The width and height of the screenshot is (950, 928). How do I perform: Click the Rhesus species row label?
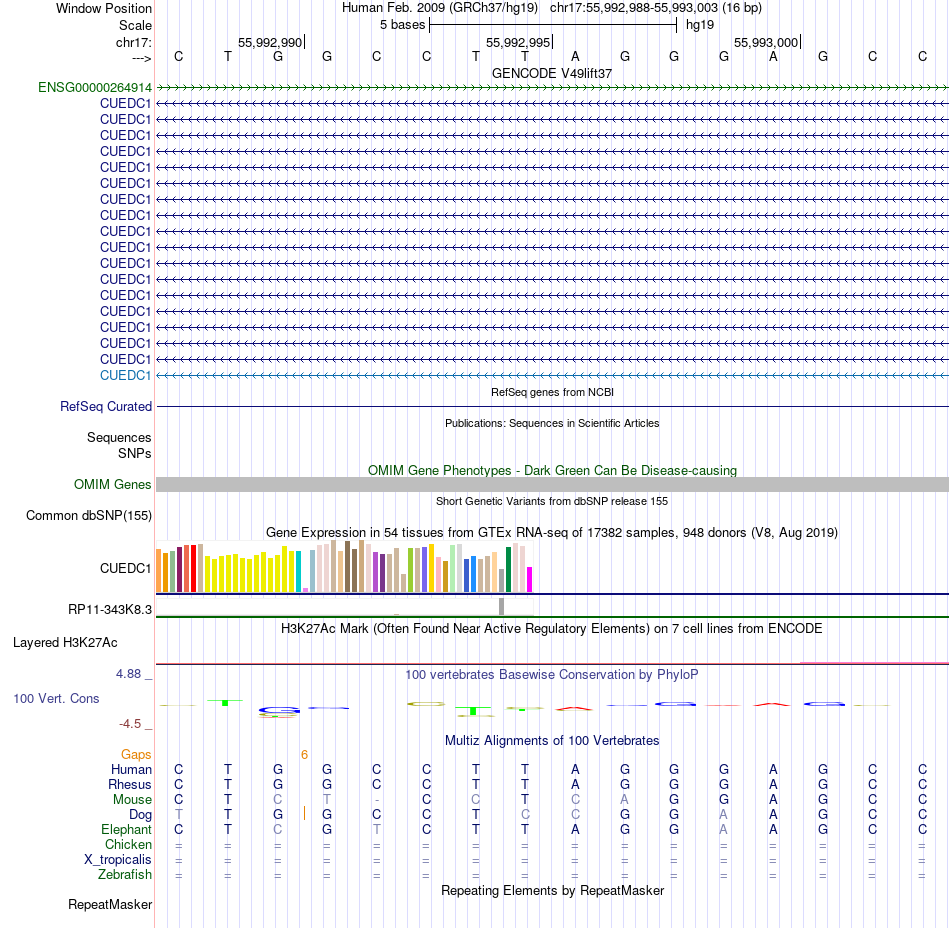click(130, 785)
